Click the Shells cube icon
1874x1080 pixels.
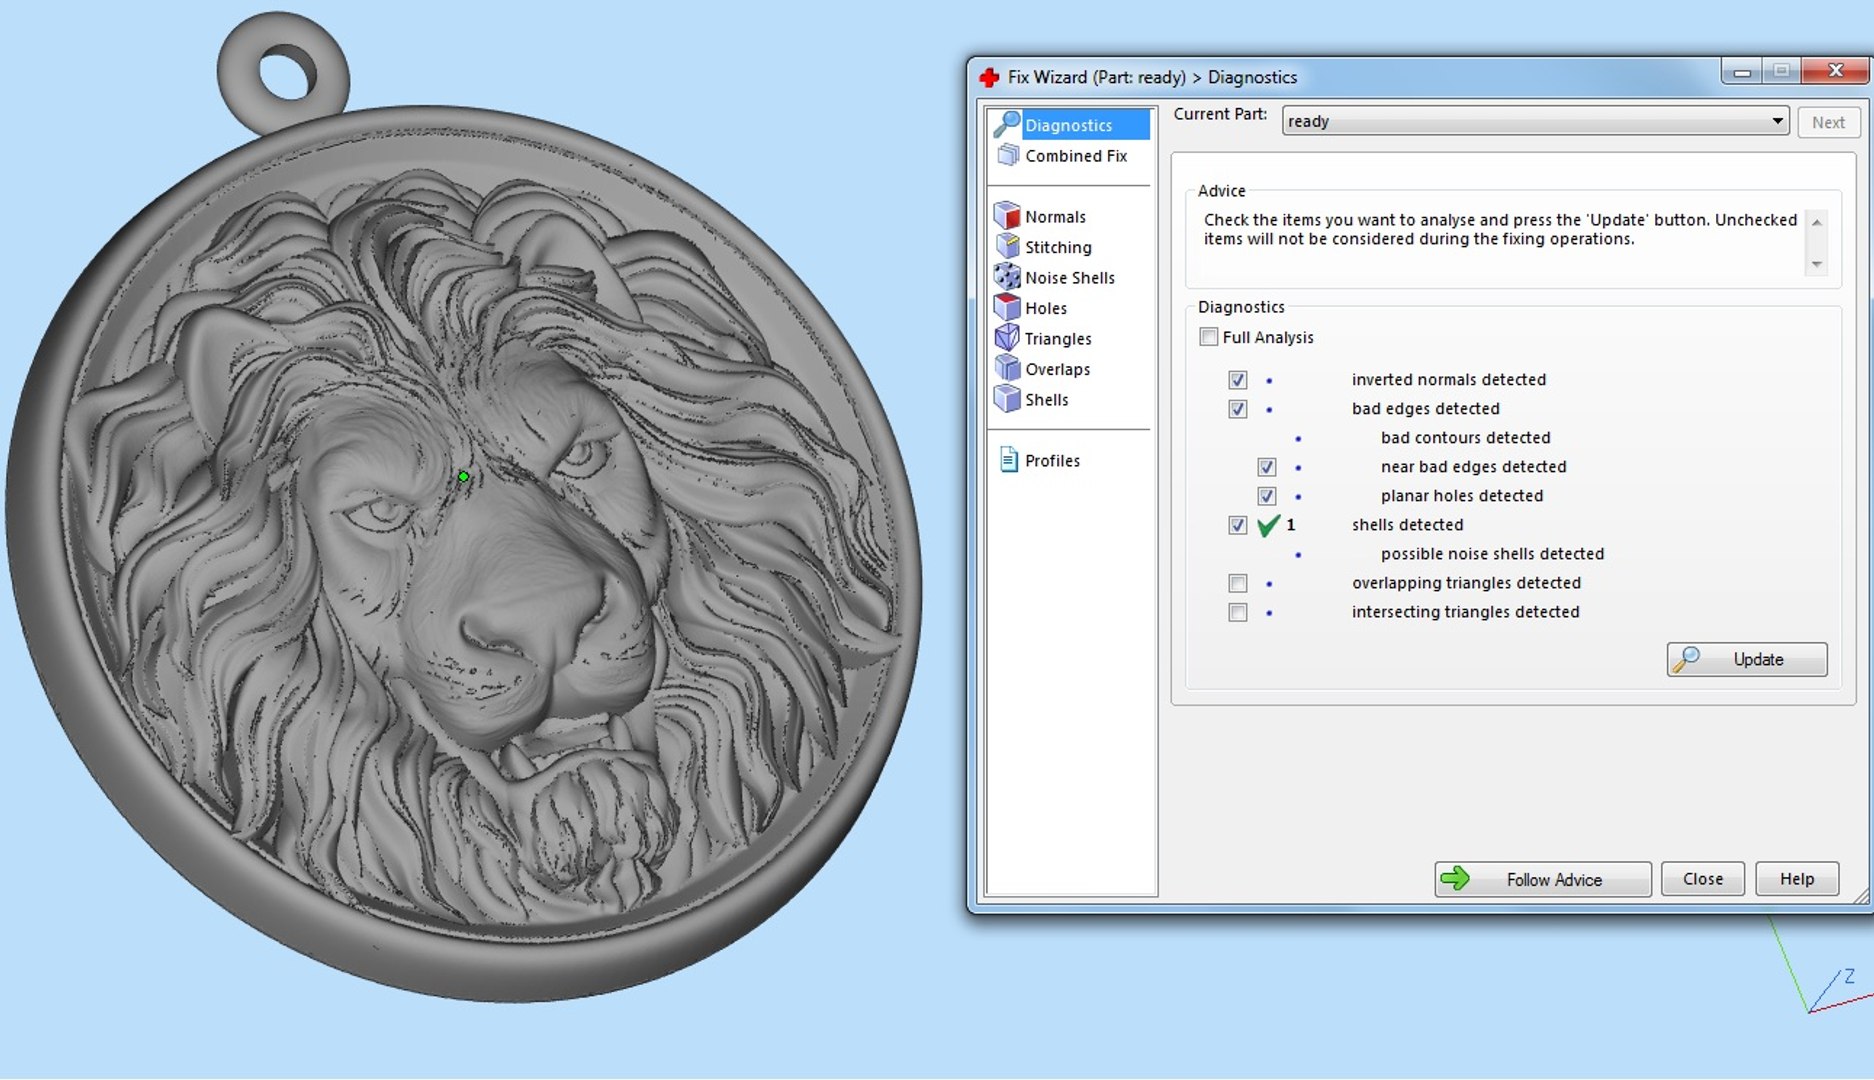(x=1007, y=399)
